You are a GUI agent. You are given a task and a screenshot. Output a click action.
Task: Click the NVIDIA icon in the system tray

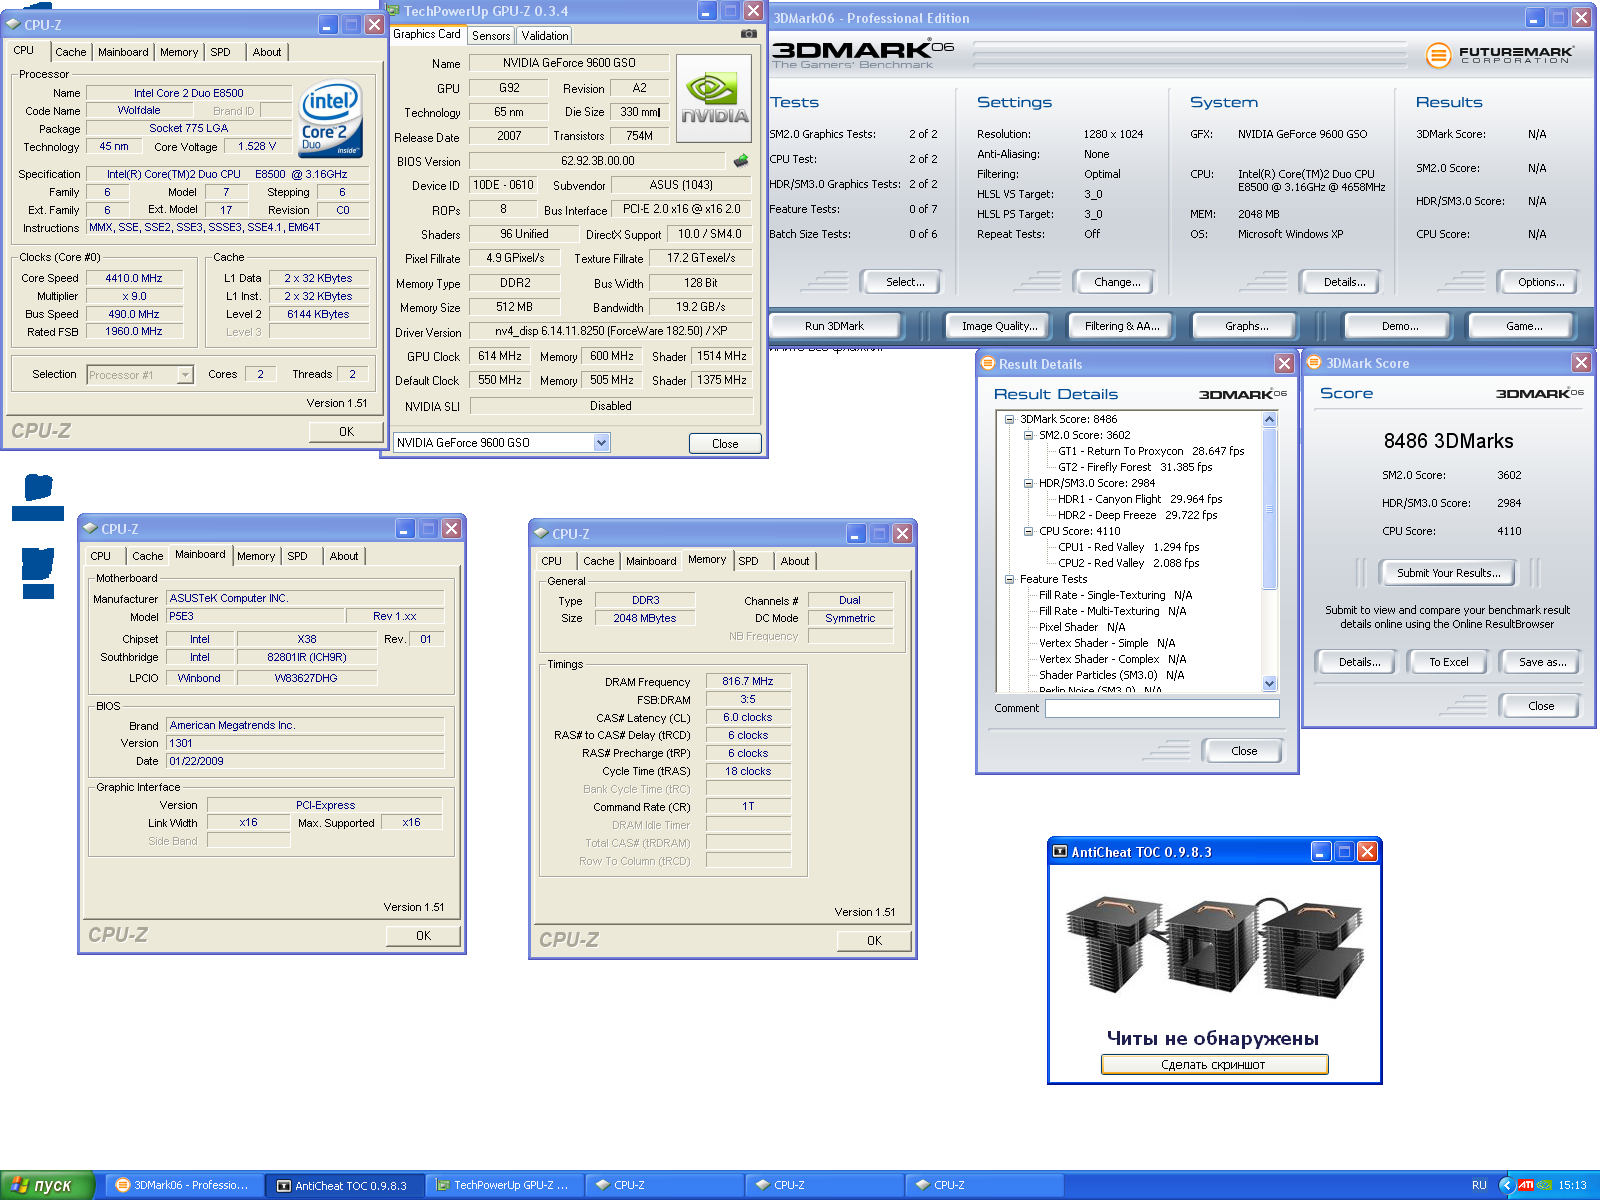1544,1185
